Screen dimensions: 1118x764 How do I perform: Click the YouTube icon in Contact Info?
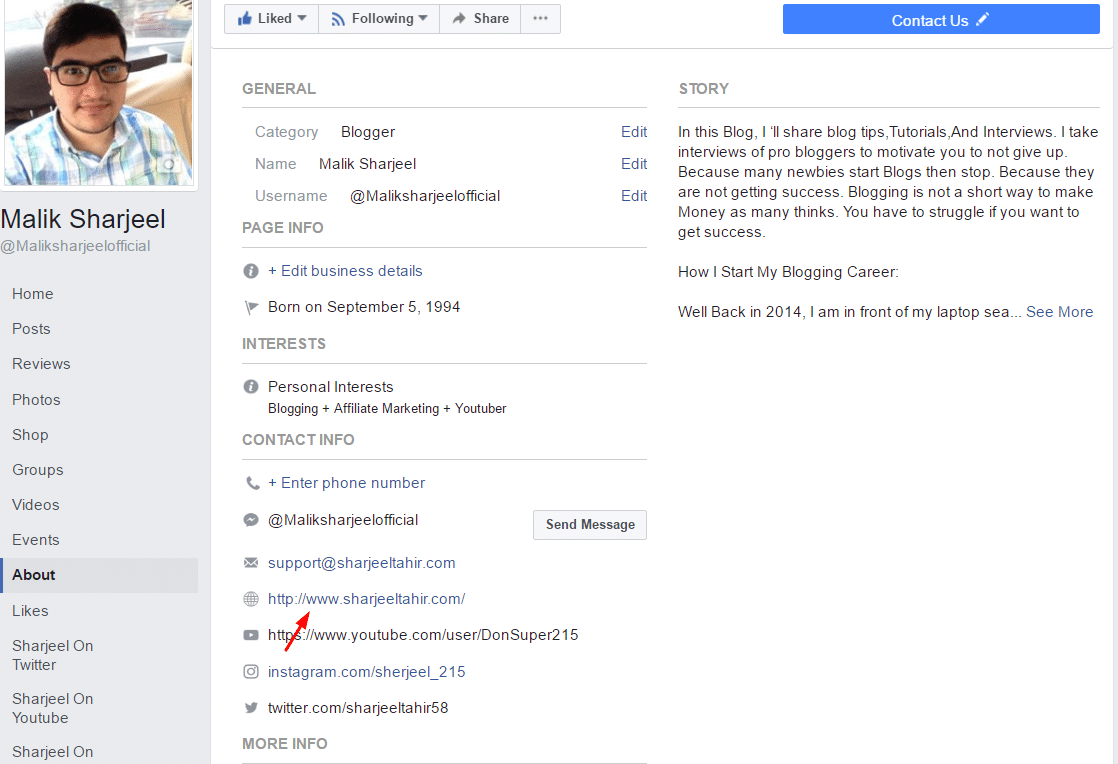(x=251, y=635)
